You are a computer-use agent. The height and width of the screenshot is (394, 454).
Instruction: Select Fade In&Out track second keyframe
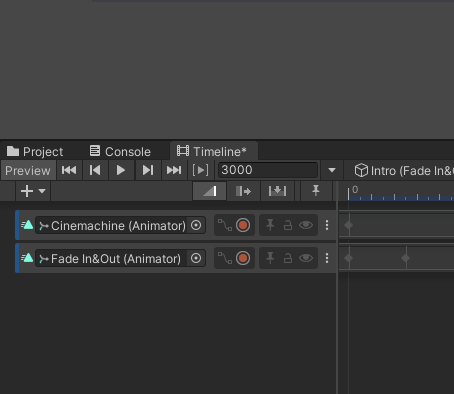406,258
